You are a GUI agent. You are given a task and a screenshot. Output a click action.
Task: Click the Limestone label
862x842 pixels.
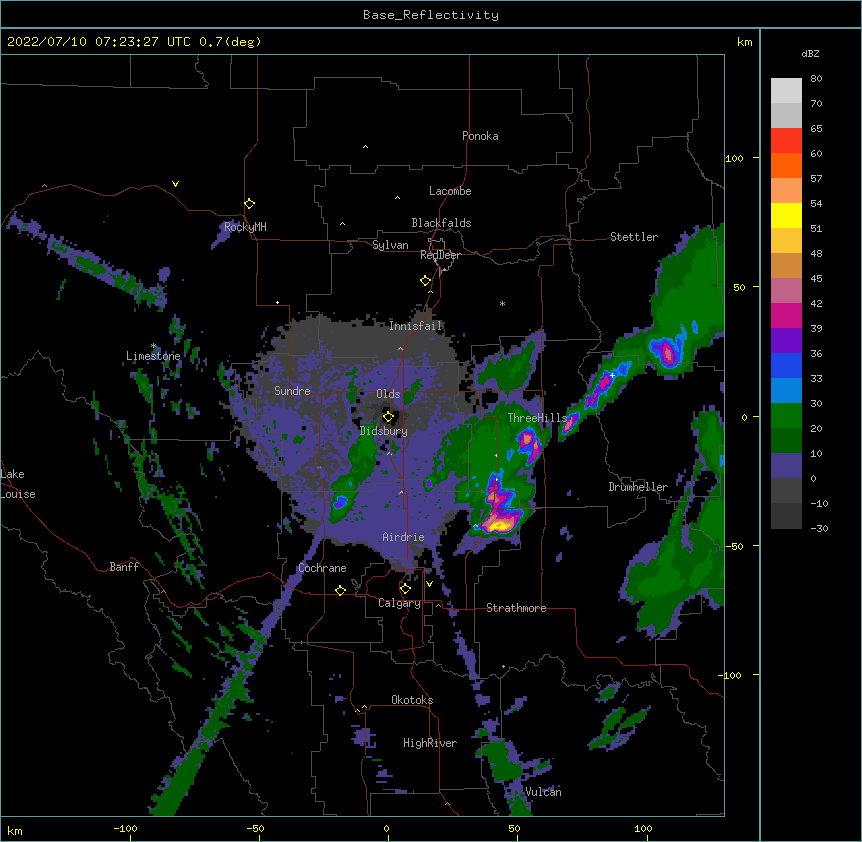click(x=153, y=356)
